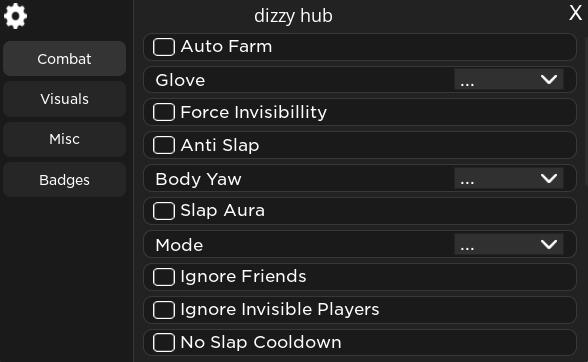Click the Slap Aura label text

(223, 211)
